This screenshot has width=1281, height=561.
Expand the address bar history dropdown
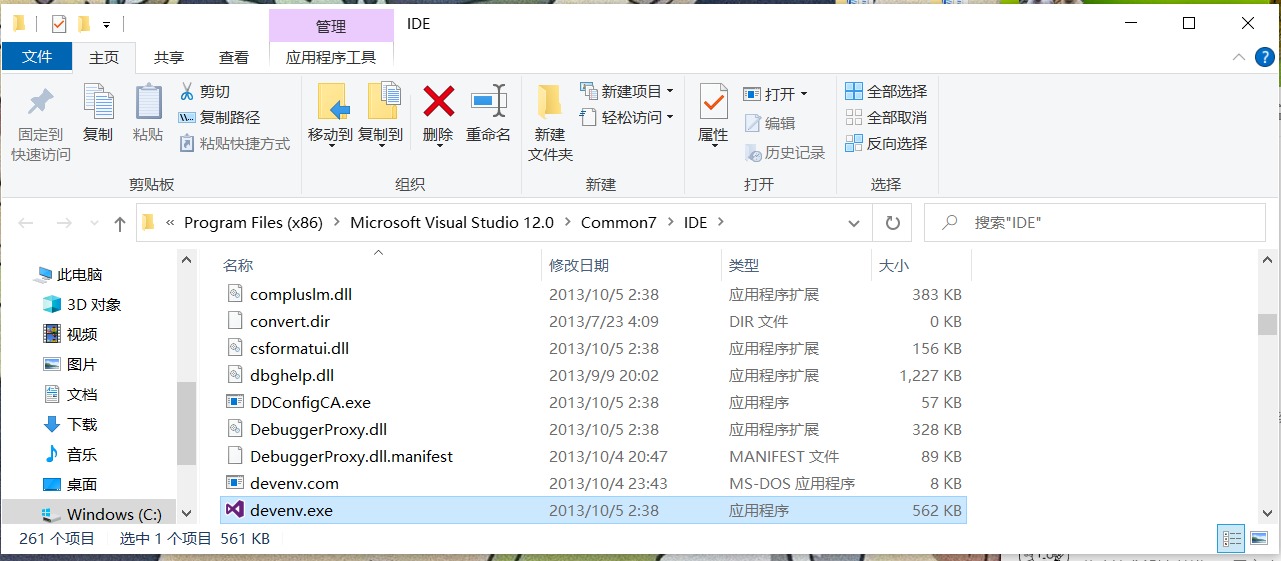[x=854, y=223]
